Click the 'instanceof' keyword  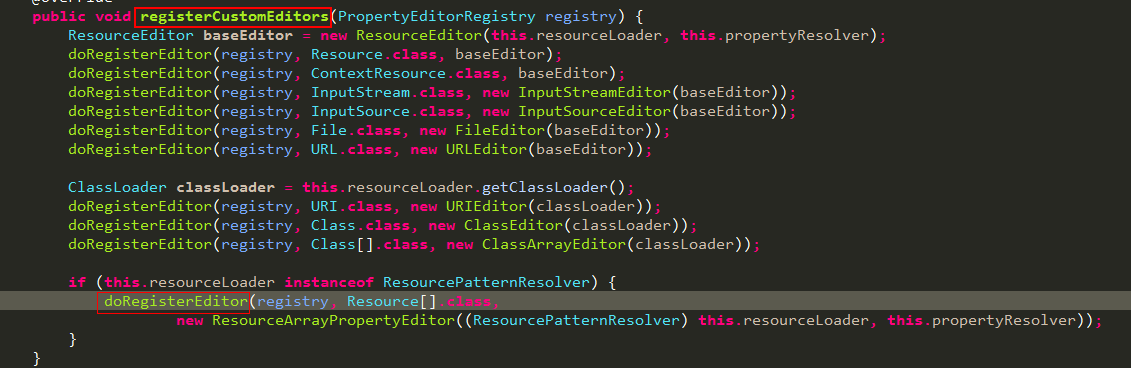click(x=329, y=282)
